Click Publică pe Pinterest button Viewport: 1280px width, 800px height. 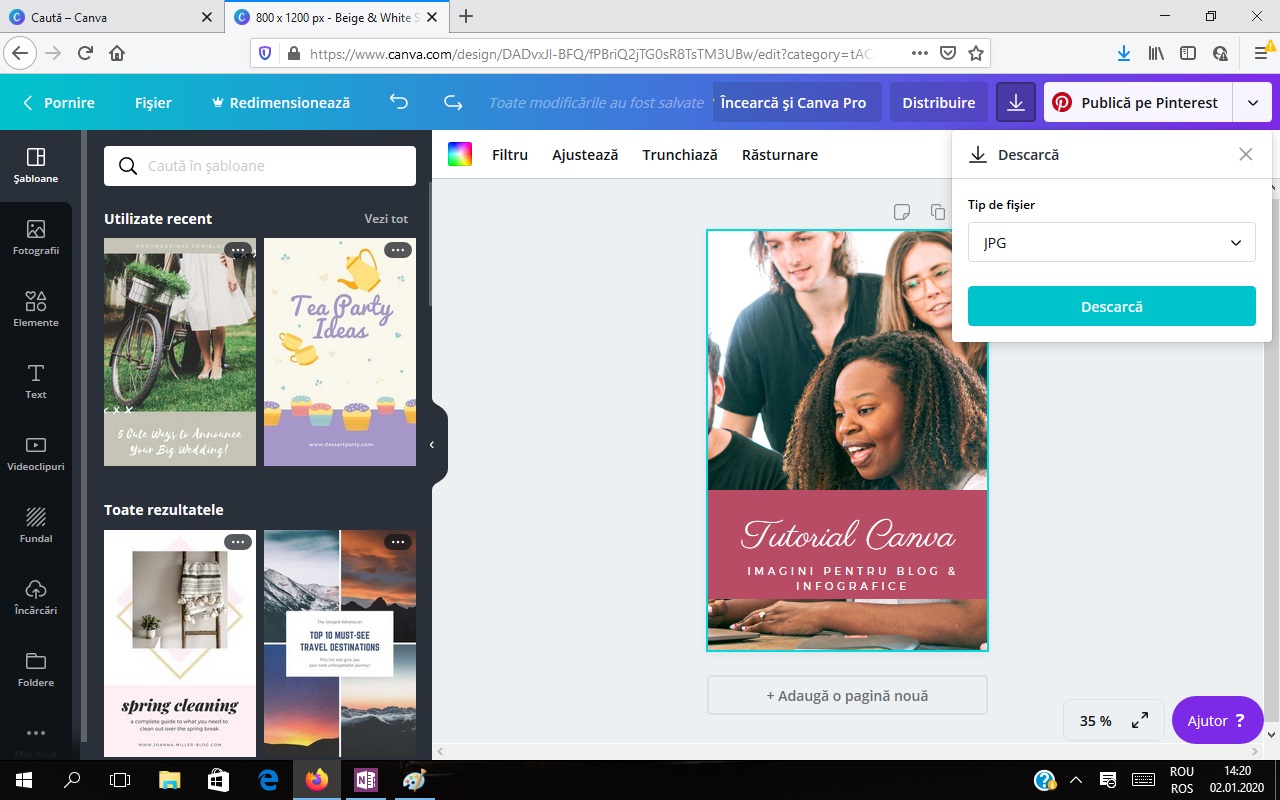pos(1138,102)
